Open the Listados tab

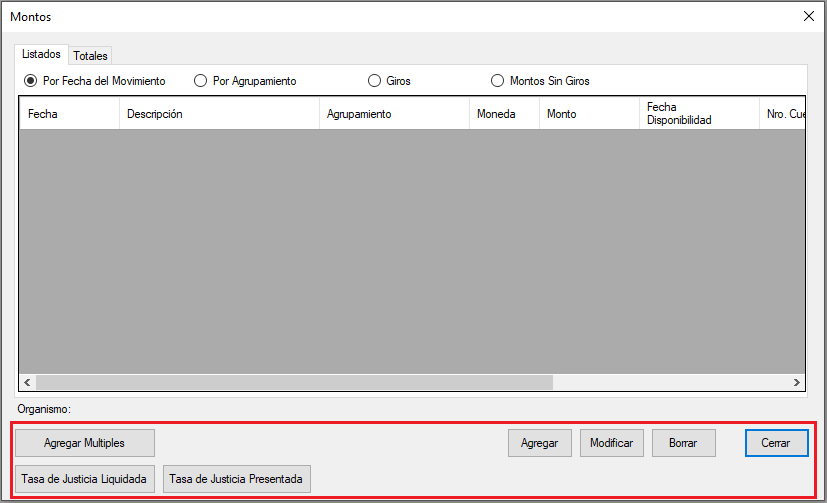[x=41, y=54]
